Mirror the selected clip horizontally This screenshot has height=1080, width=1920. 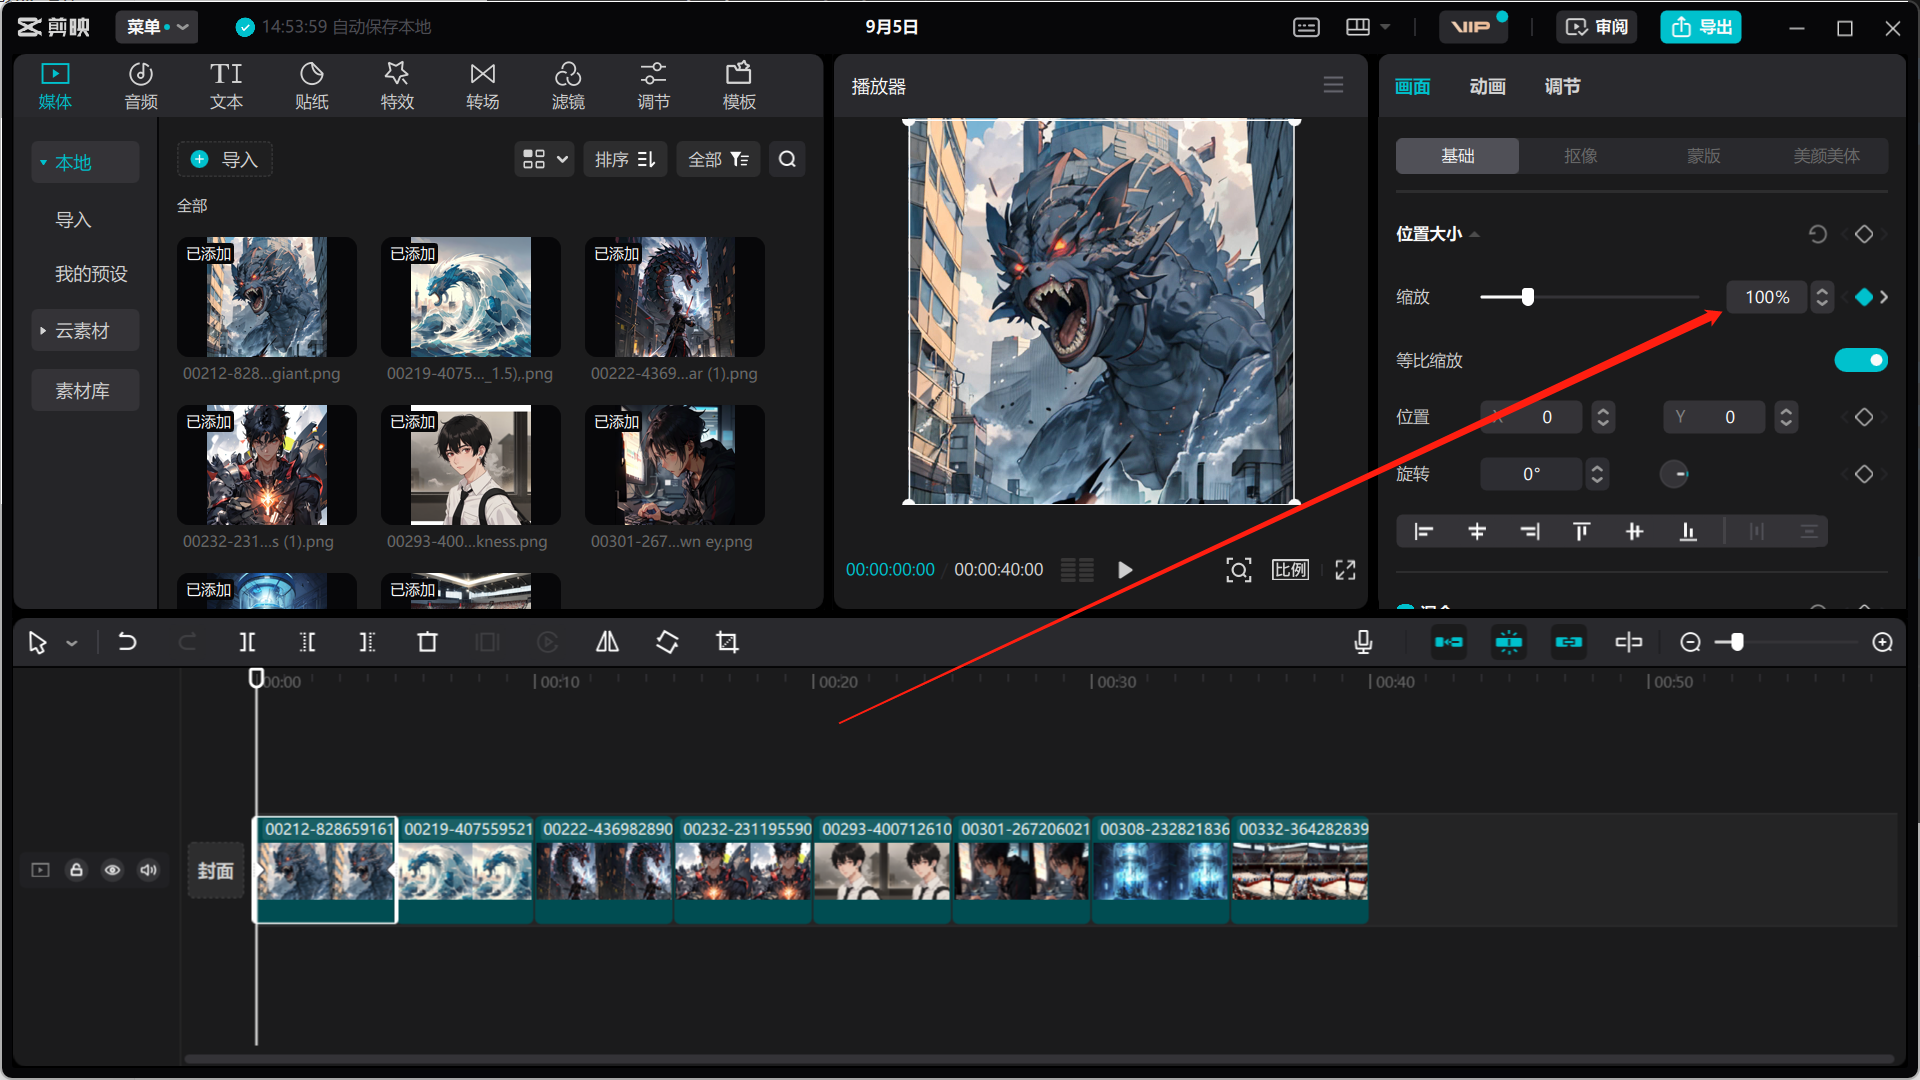pos(606,642)
